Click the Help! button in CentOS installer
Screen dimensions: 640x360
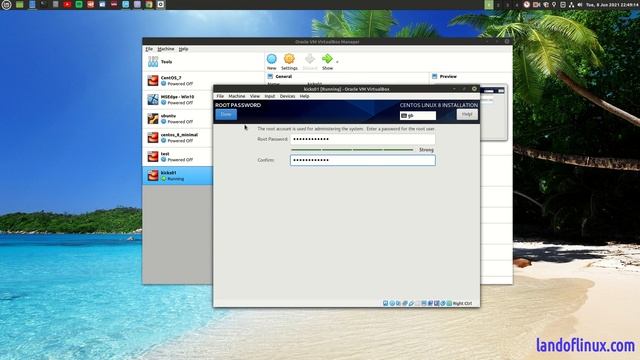coord(467,114)
